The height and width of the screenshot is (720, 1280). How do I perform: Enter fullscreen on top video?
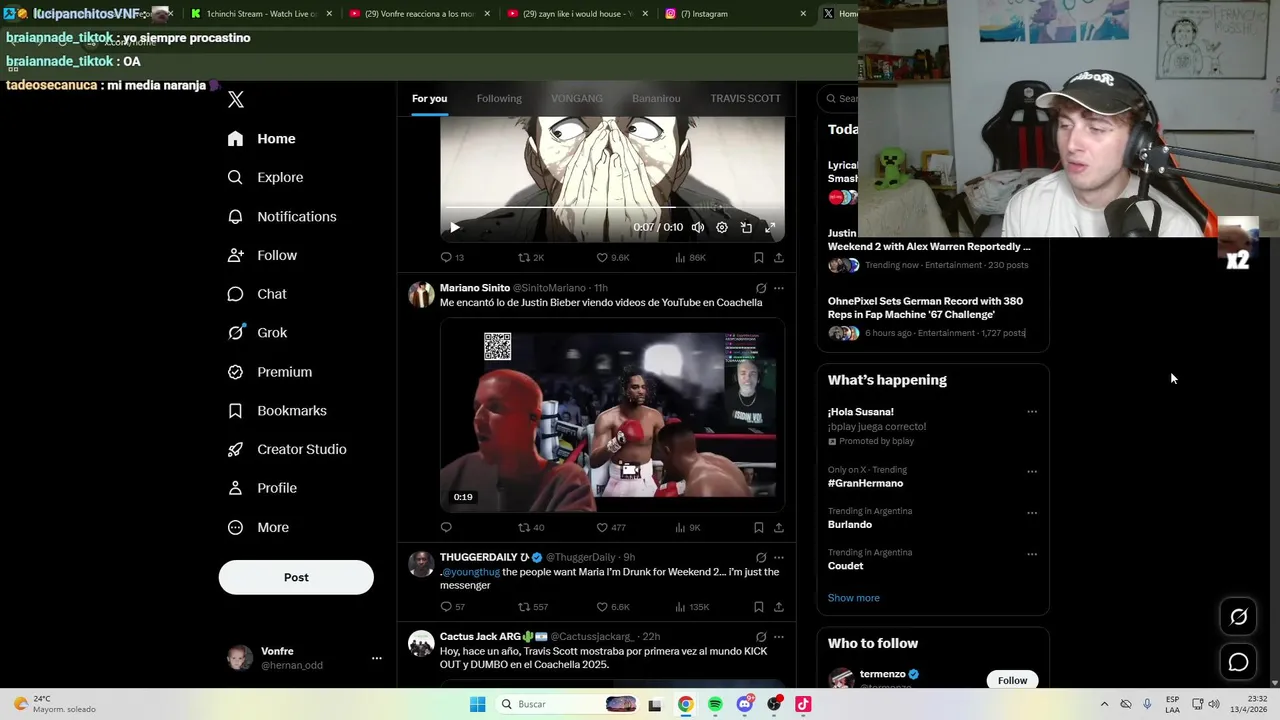point(770,228)
